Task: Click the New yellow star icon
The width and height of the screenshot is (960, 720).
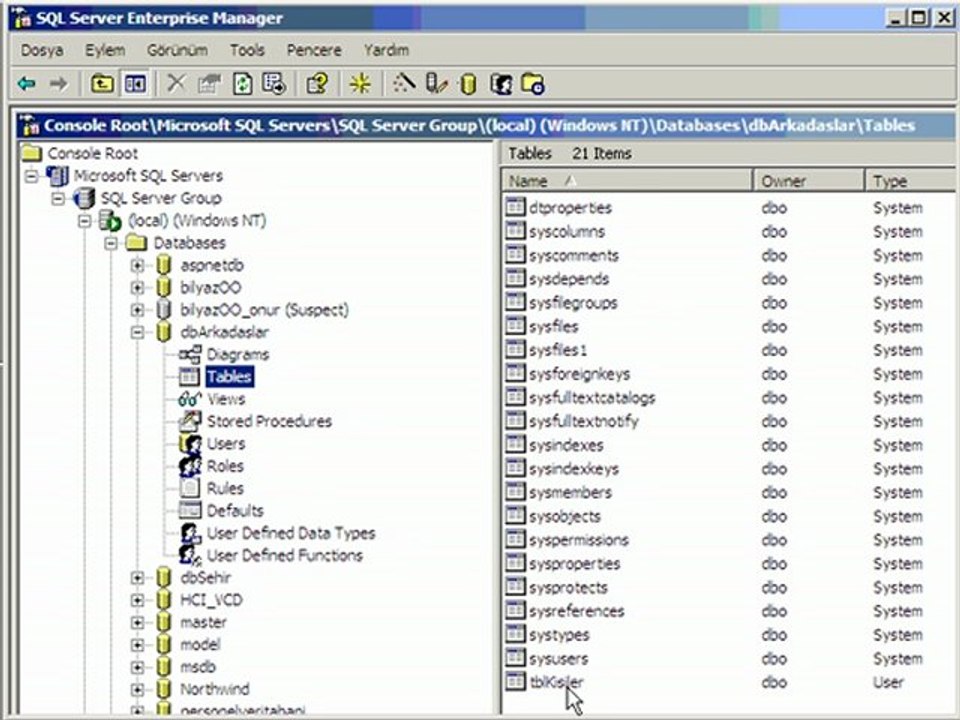Action: coord(360,84)
